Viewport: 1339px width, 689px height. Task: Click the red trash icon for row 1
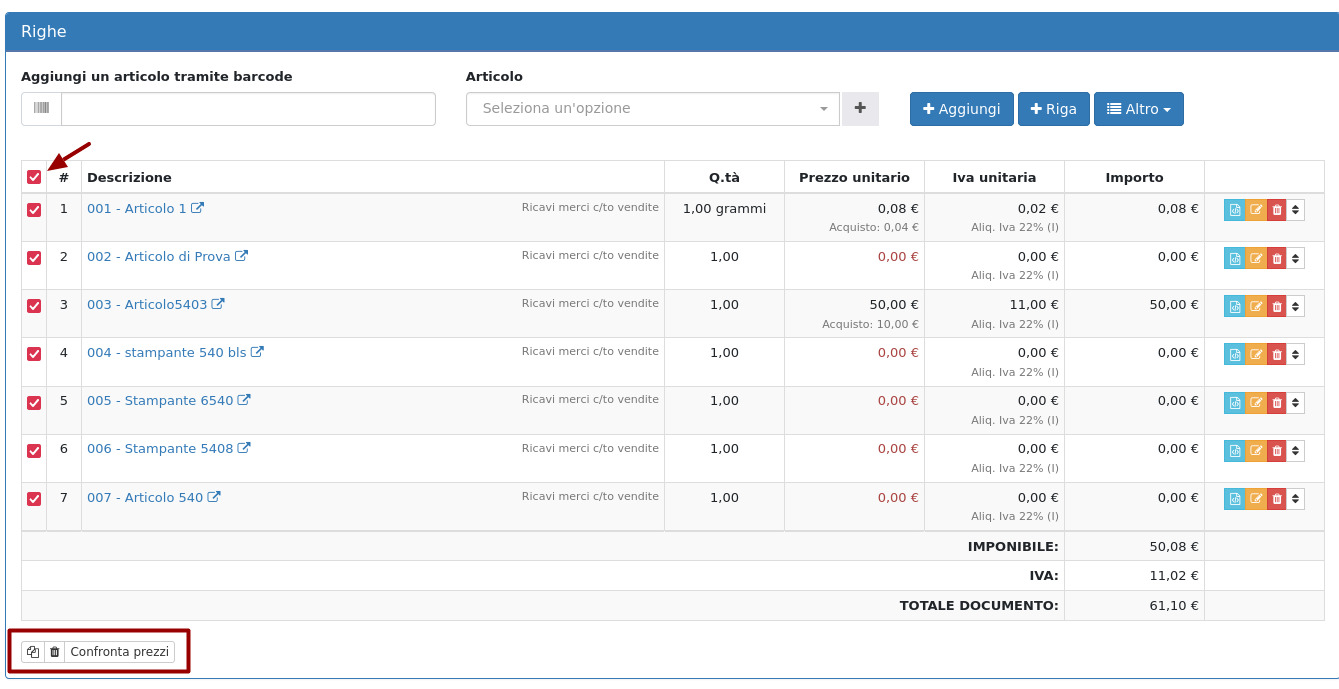pyautogui.click(x=1276, y=210)
